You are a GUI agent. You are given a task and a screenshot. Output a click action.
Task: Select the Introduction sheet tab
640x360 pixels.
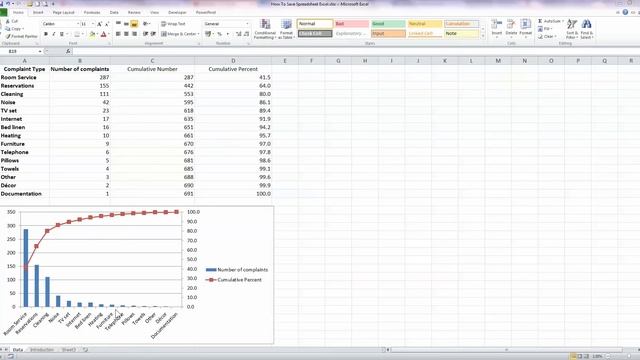pos(42,350)
